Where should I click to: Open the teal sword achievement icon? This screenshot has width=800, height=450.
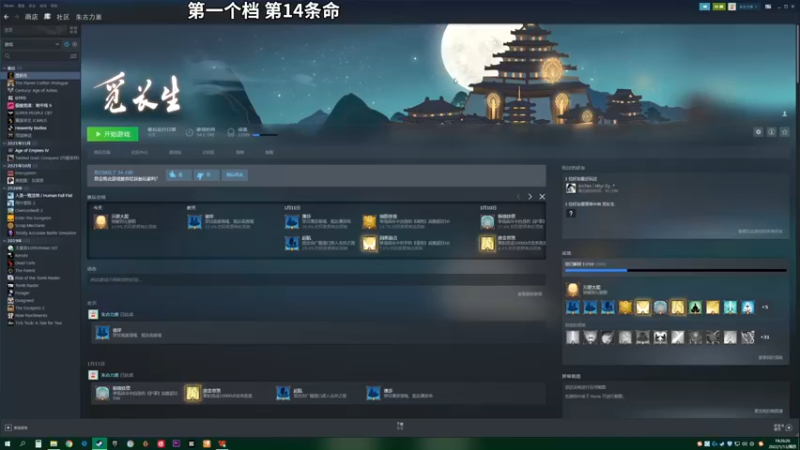730,307
